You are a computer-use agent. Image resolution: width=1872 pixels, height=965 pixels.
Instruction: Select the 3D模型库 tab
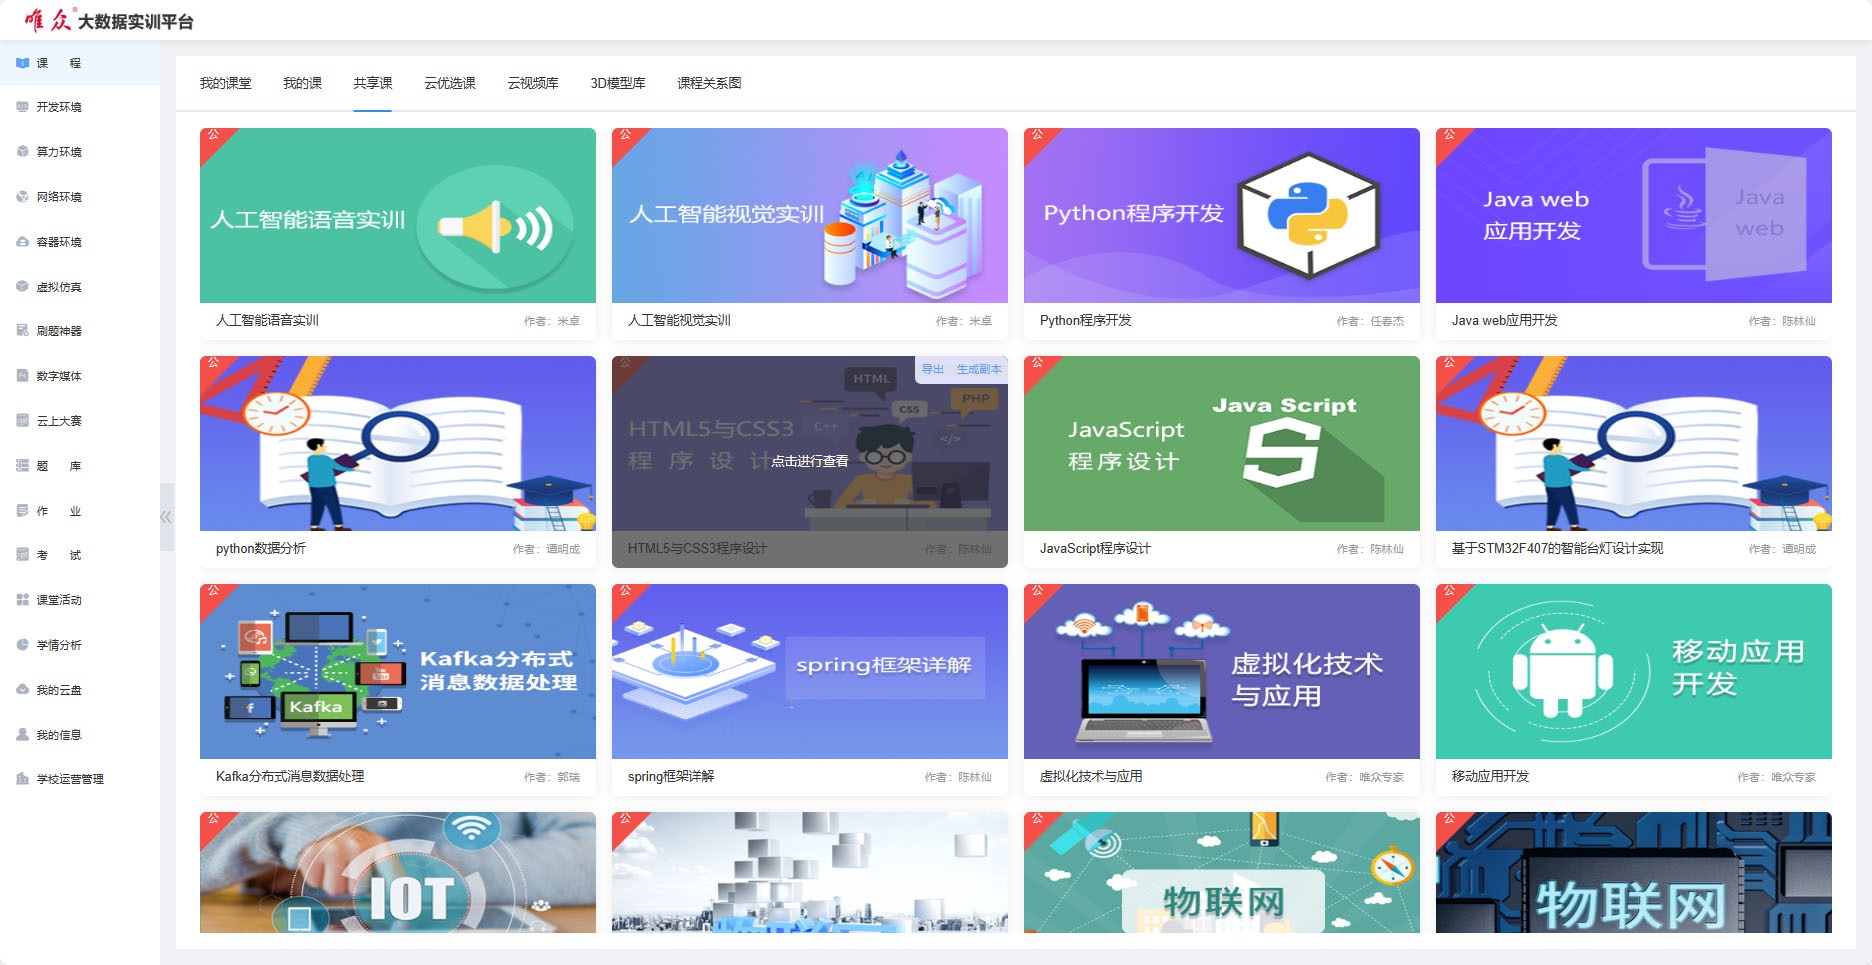coord(617,84)
